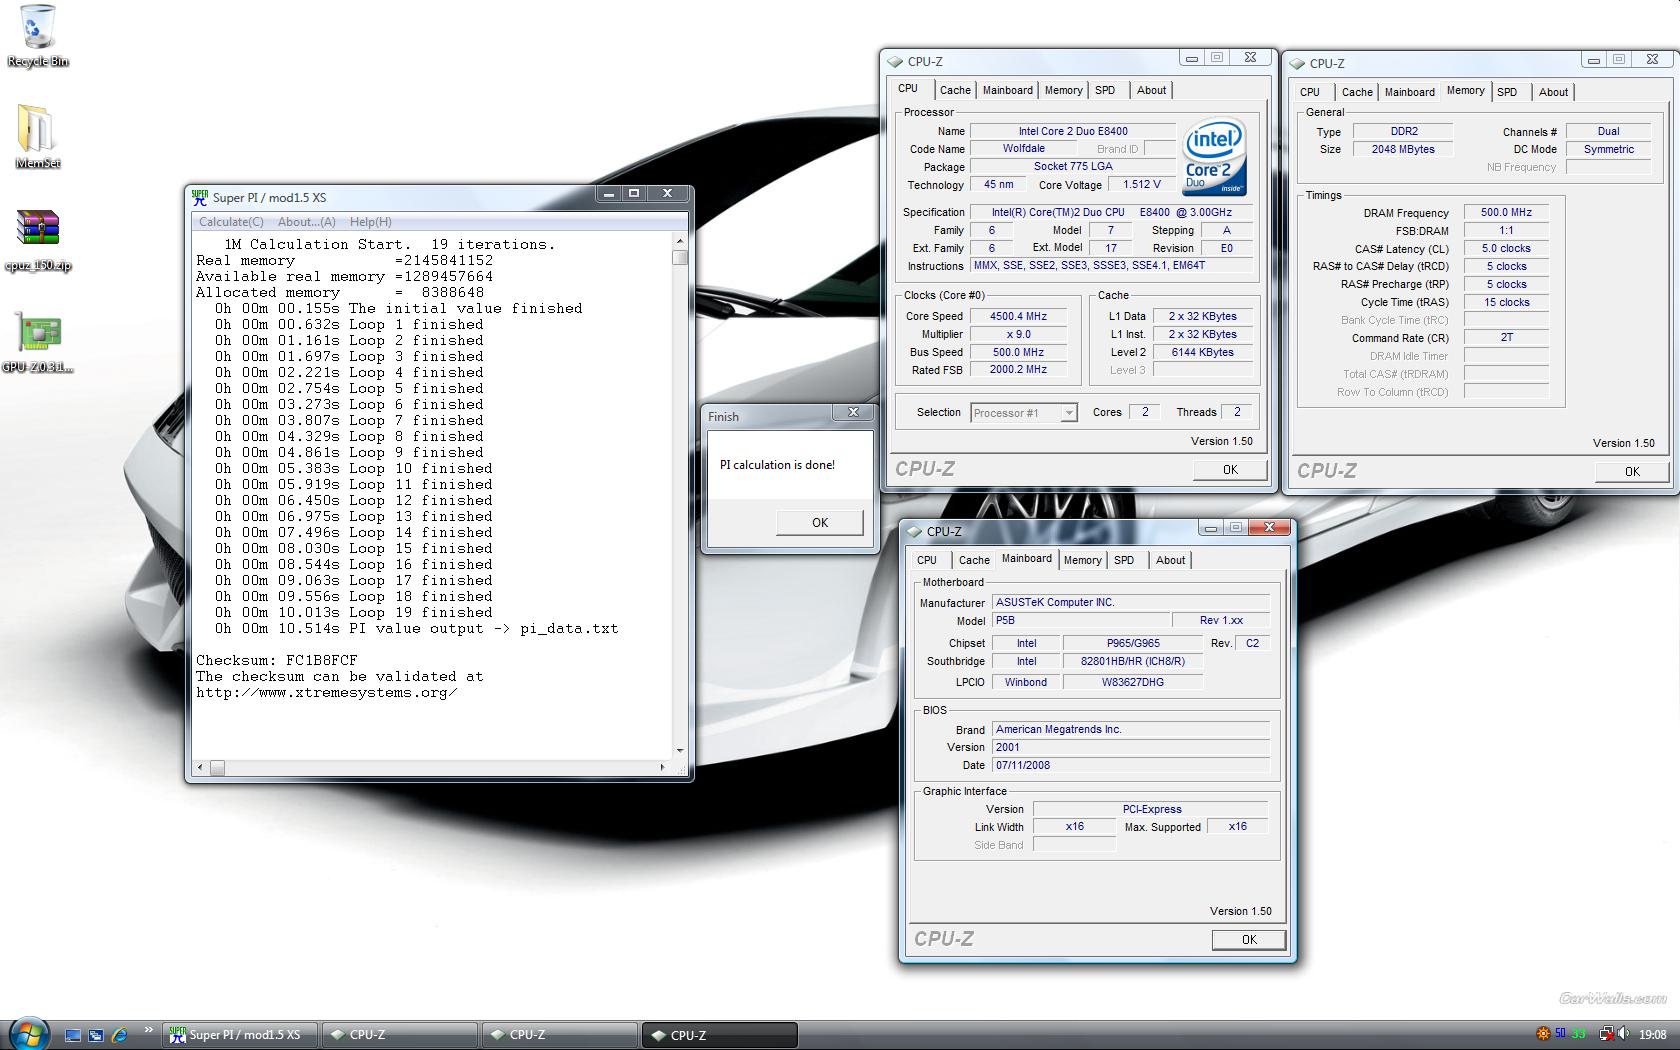Click OK in the CPU-Z processor window

tap(1230, 470)
